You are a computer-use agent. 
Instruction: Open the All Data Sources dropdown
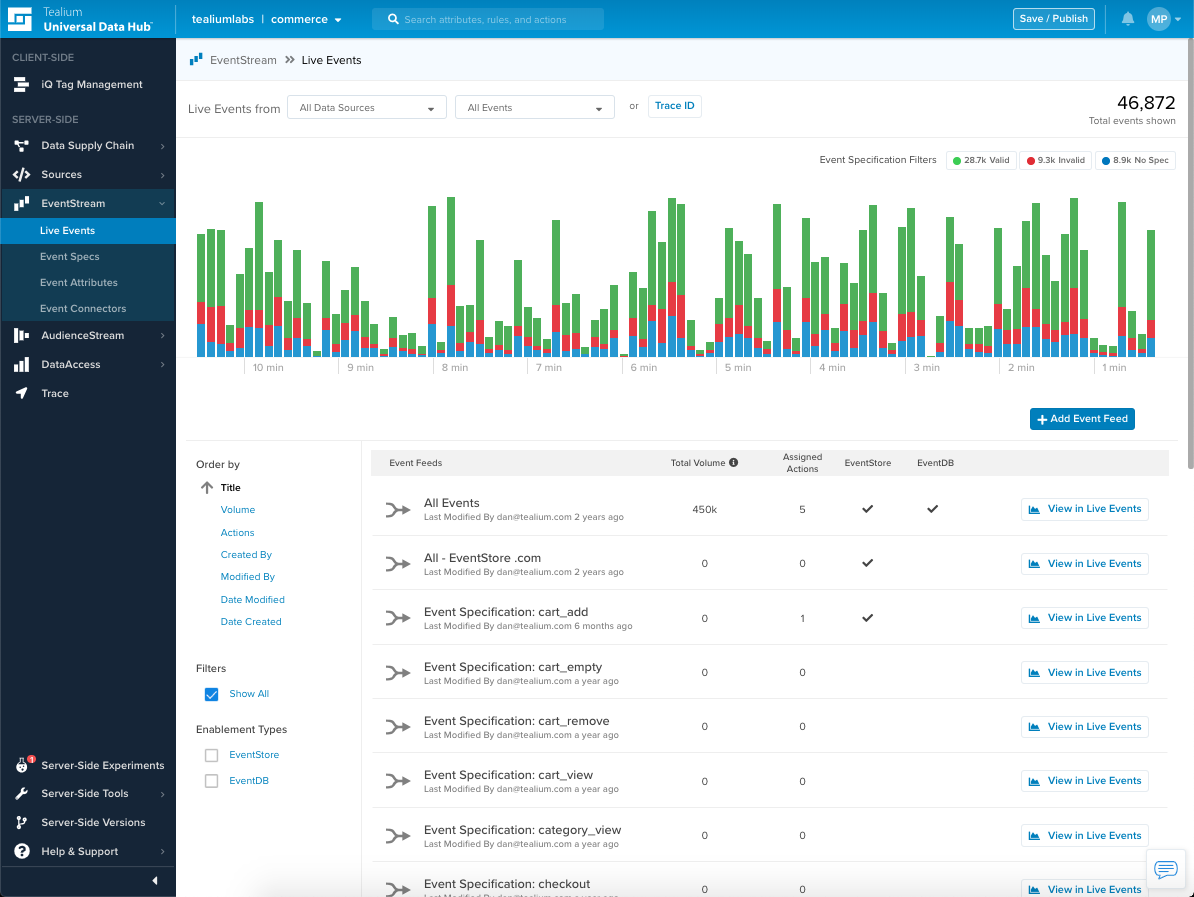point(366,108)
